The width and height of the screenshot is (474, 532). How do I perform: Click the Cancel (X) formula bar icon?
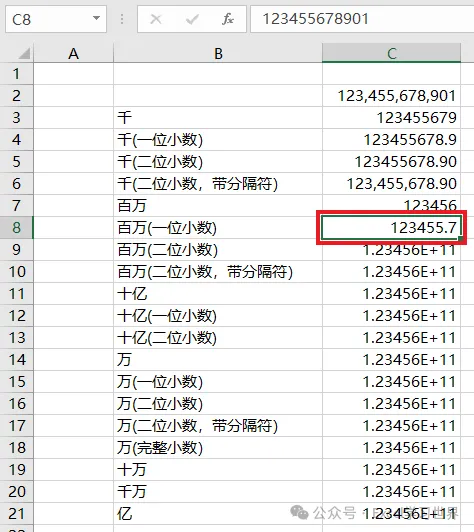(x=156, y=19)
